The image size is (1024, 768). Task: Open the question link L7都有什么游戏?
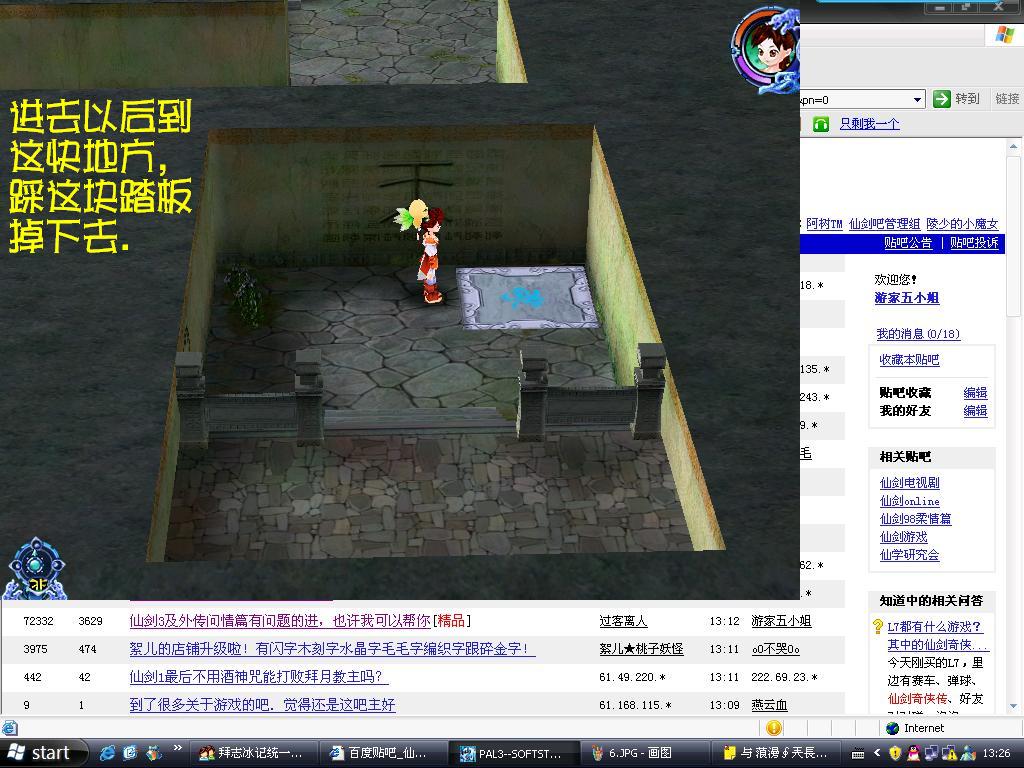tap(934, 627)
